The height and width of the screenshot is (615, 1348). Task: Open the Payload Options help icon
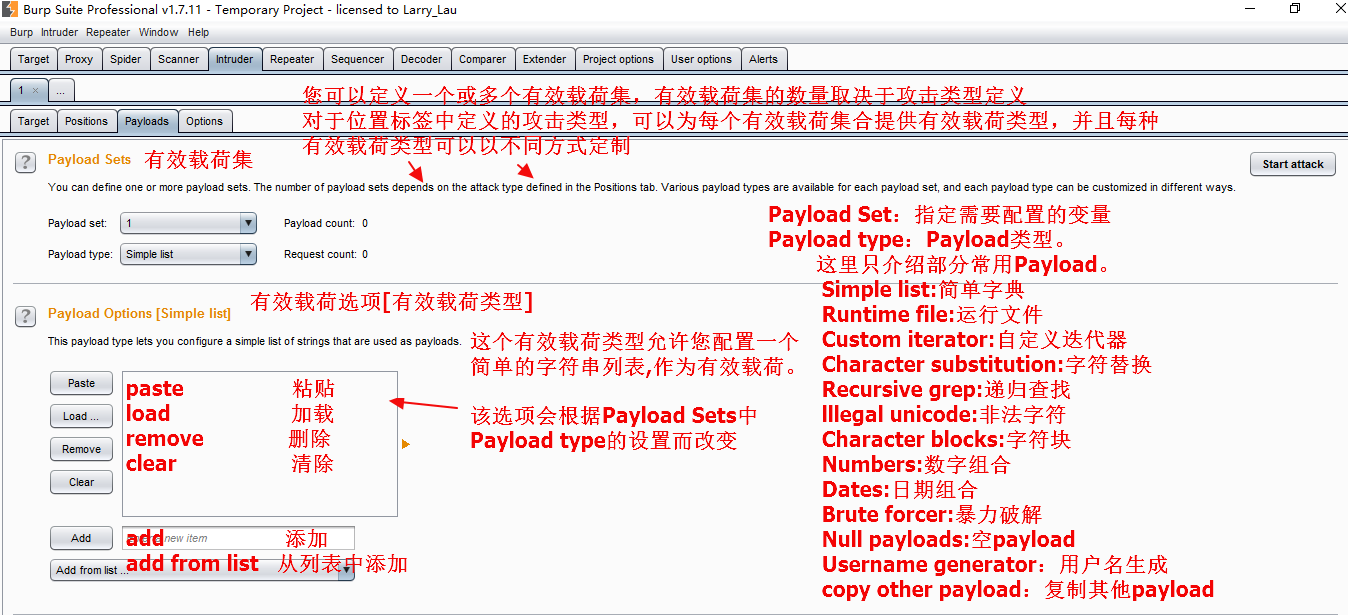coord(27,316)
